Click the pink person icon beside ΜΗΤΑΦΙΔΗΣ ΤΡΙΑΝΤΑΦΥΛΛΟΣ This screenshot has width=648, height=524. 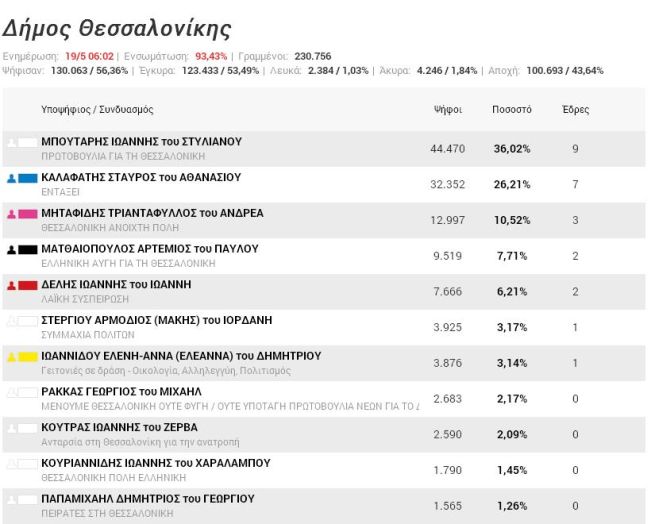[12, 214]
